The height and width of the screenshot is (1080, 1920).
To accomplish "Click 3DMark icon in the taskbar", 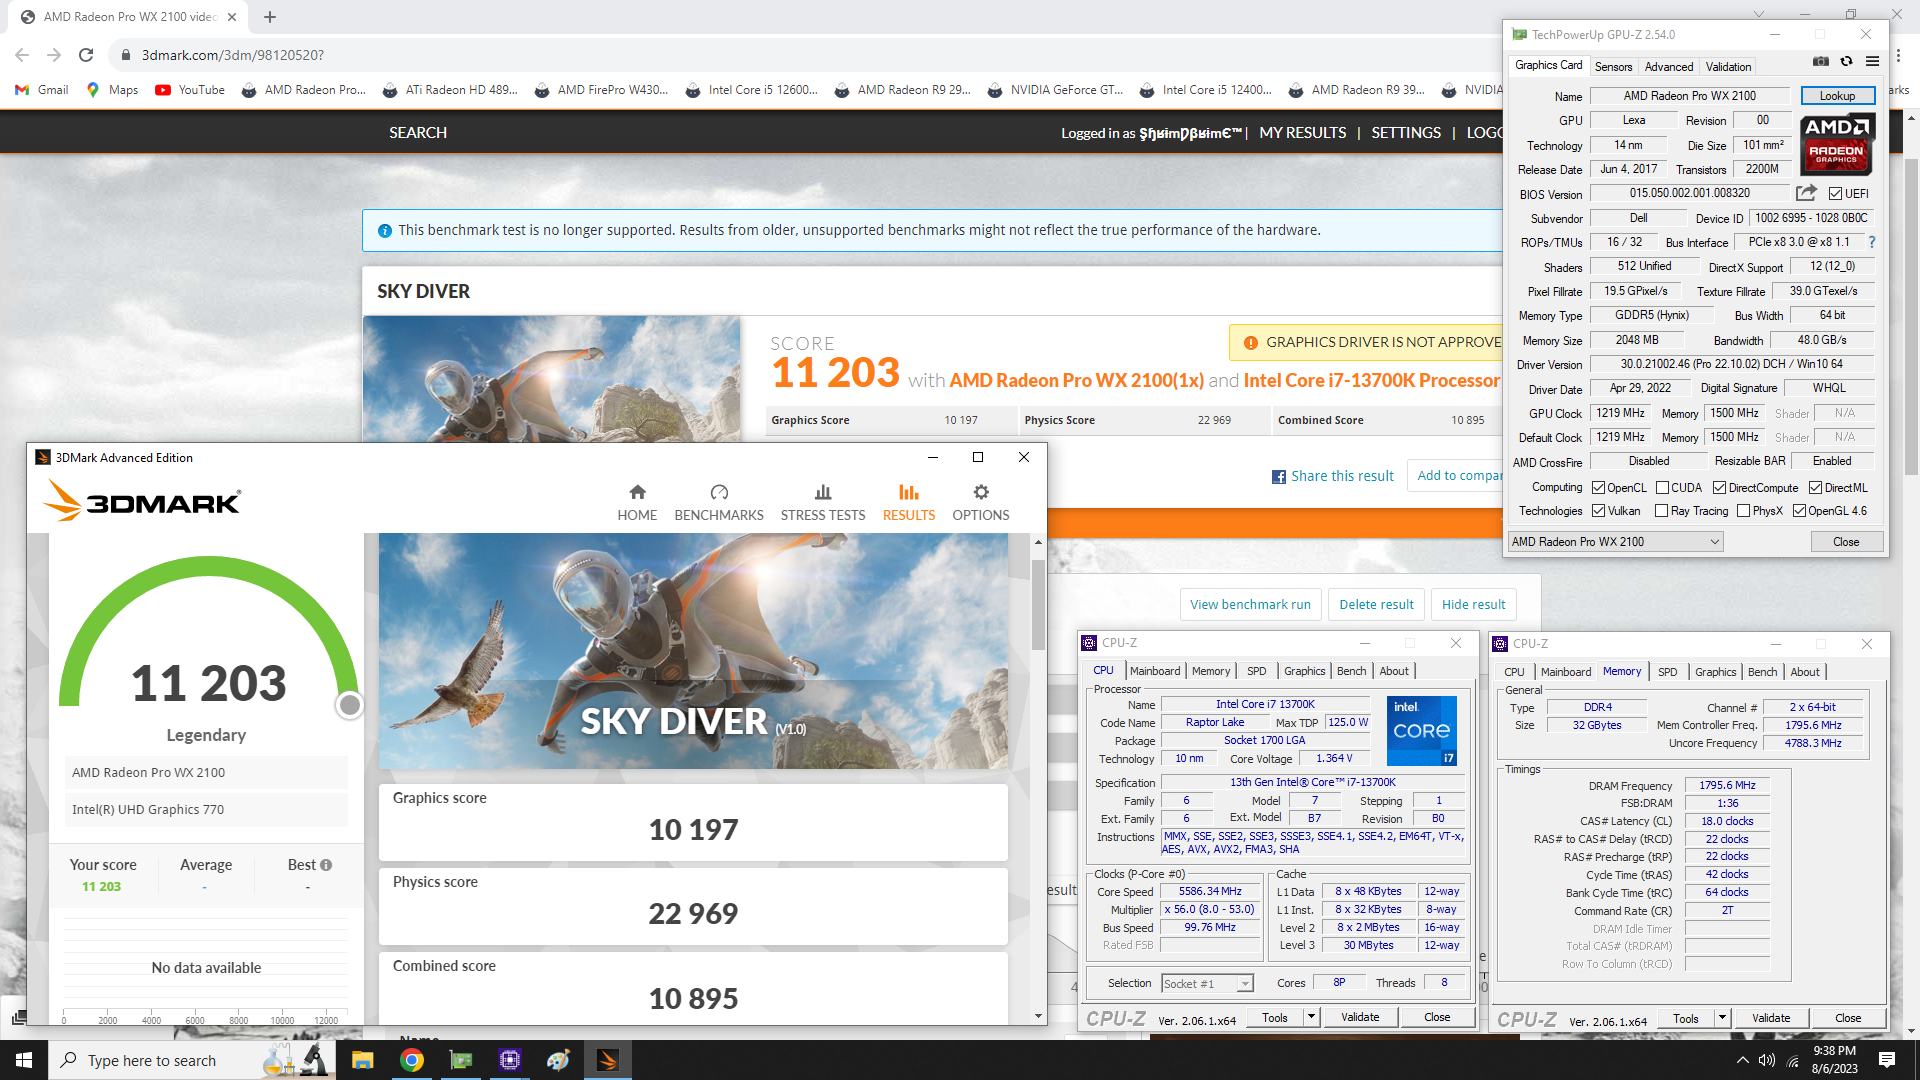I will click(x=607, y=1060).
